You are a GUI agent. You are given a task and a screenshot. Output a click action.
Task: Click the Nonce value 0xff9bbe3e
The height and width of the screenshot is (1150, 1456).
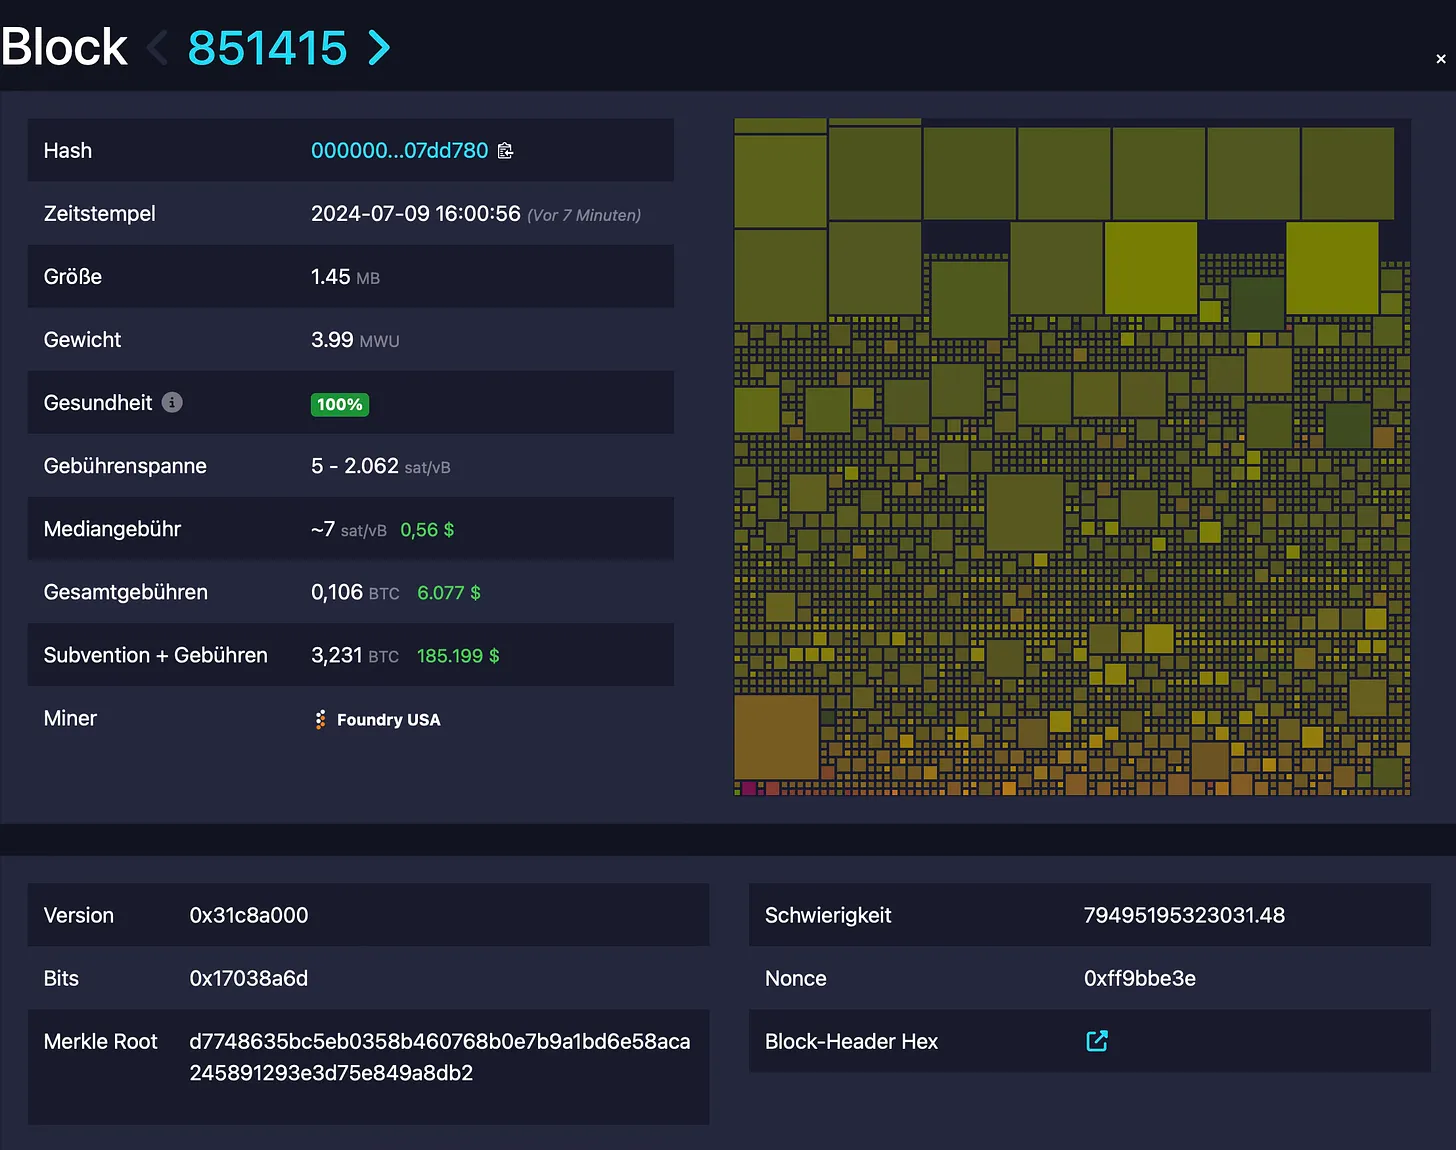coord(1139,978)
